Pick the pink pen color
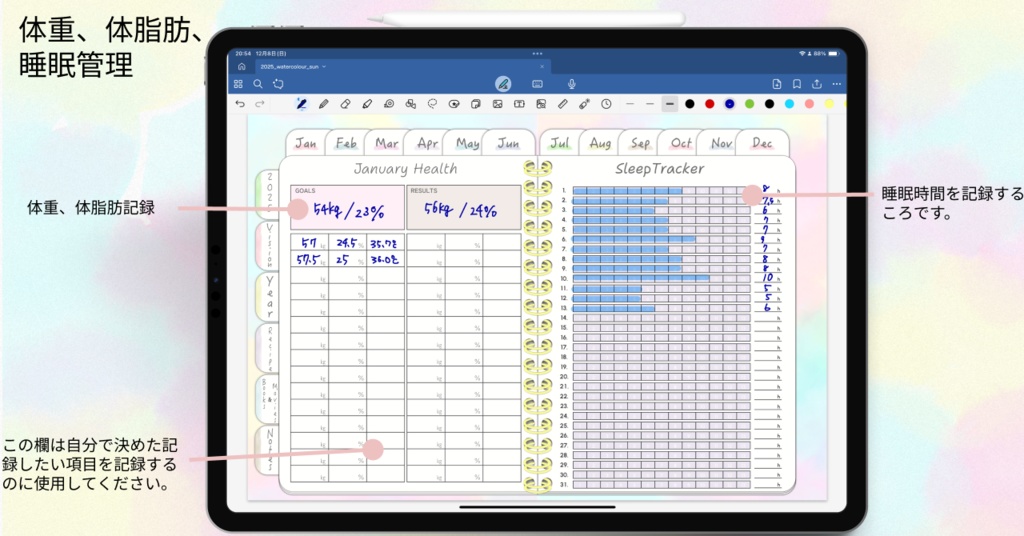Viewport: 1024px width, 536px height. tap(809, 104)
